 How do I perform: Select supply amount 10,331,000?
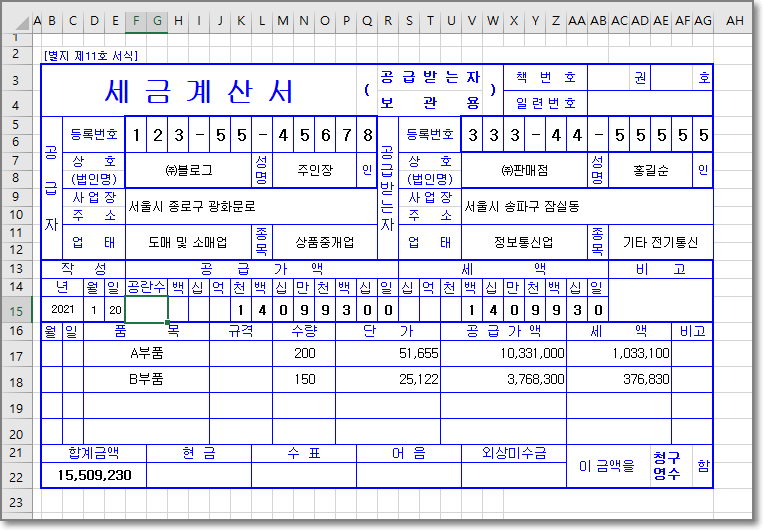[x=504, y=353]
